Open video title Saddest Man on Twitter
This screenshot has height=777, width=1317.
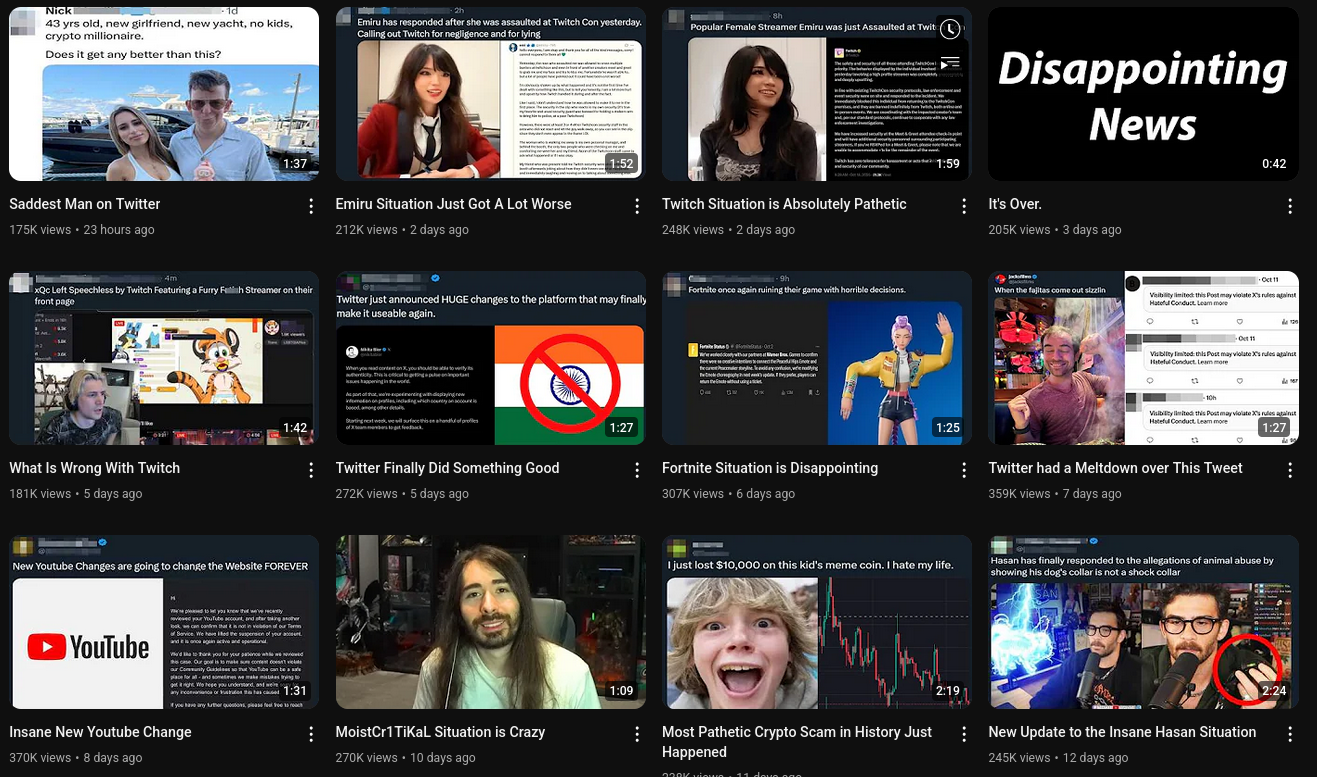tap(85, 204)
